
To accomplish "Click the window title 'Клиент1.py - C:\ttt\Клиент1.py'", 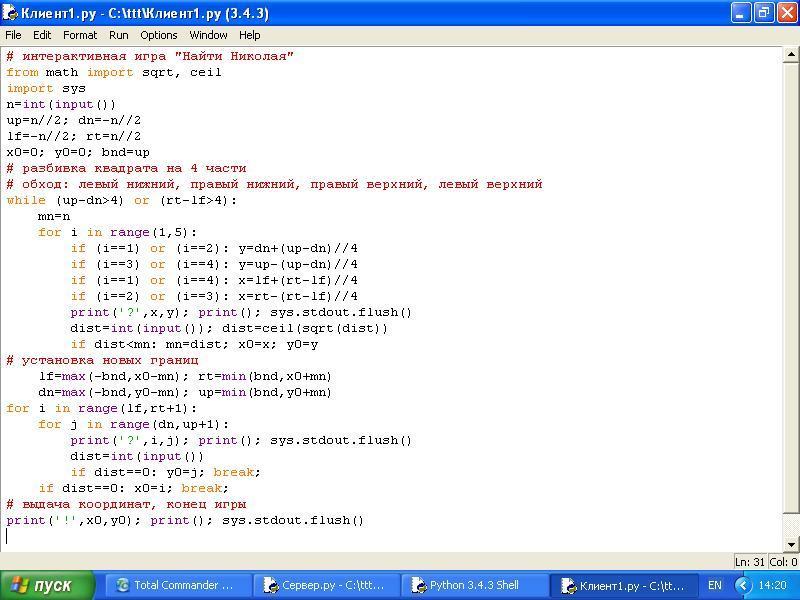I will [144, 13].
